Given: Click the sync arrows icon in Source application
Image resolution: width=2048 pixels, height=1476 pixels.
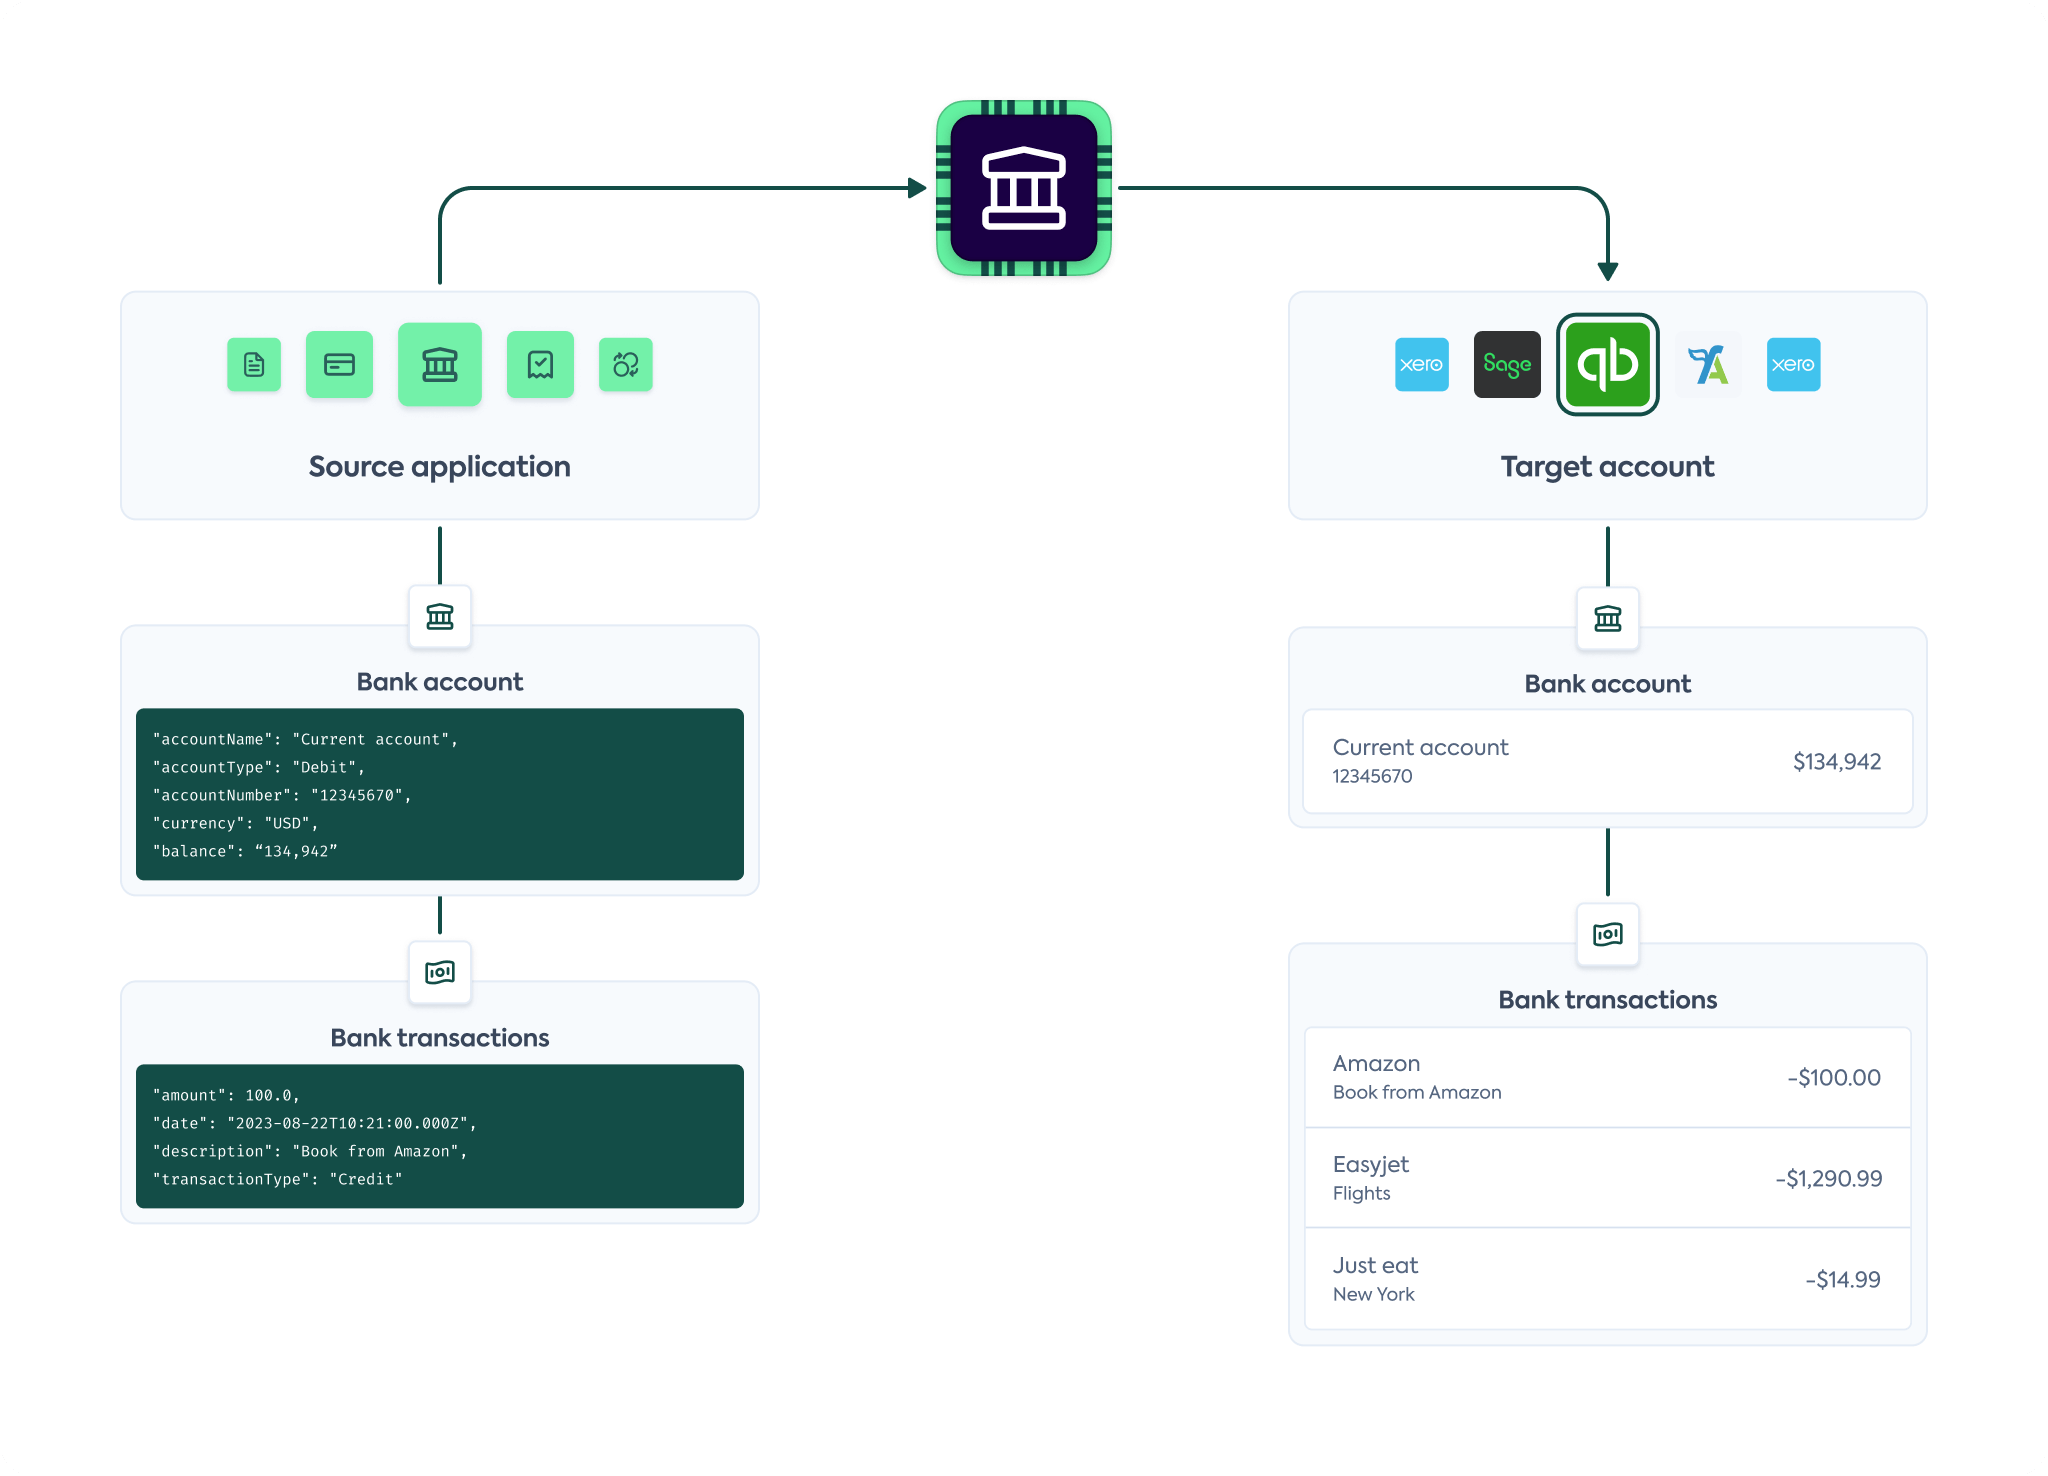Looking at the screenshot, I should click(626, 364).
